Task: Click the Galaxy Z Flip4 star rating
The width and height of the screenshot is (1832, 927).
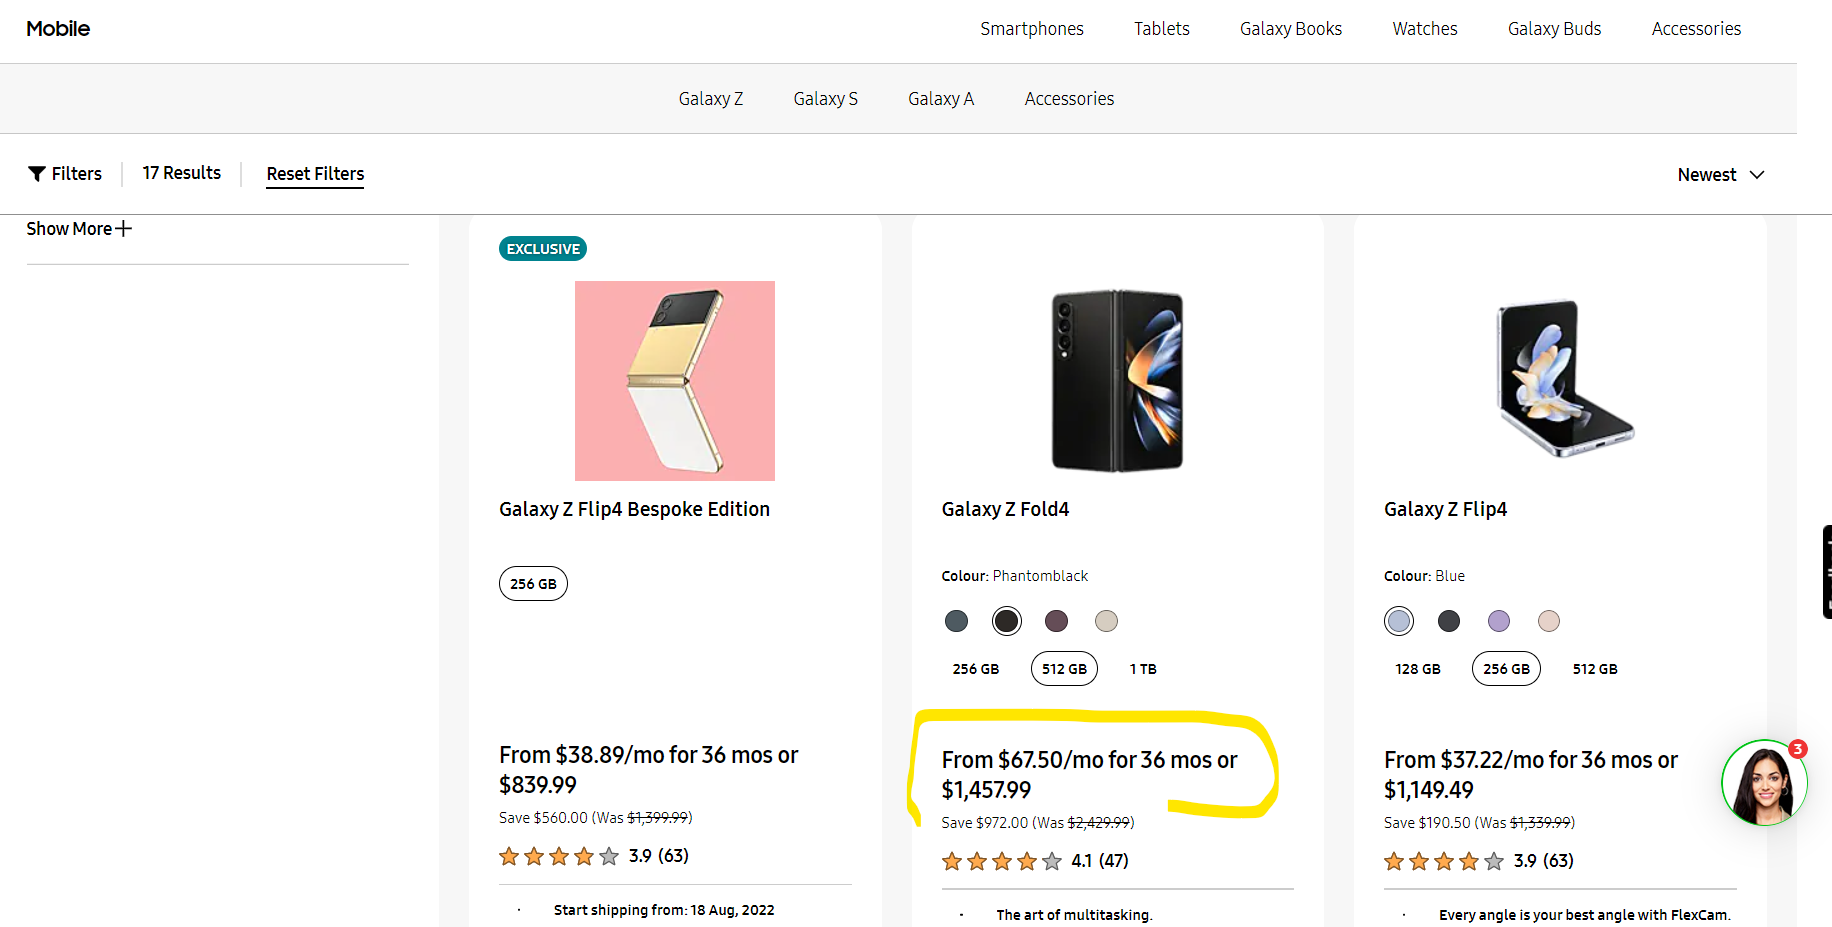Action: click(x=1443, y=861)
